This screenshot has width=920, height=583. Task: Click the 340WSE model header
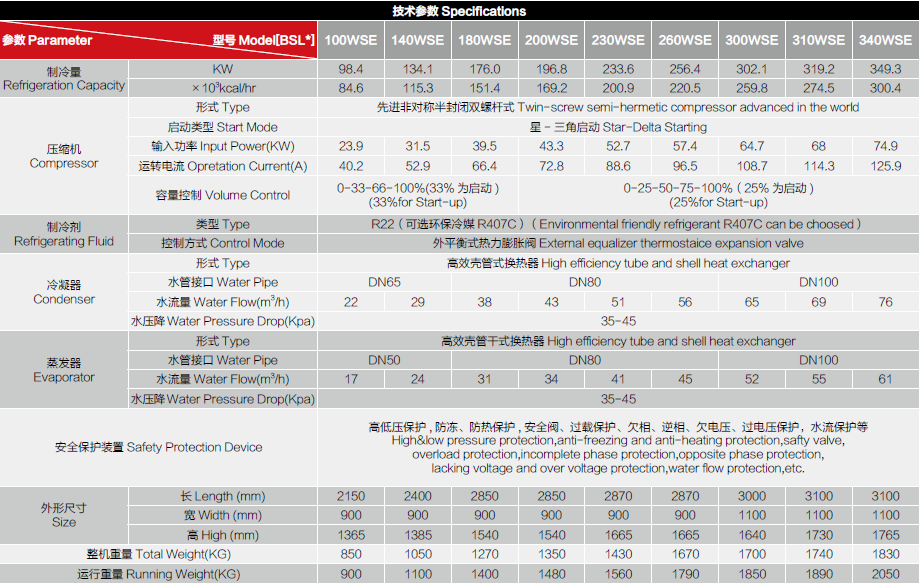(x=885, y=40)
